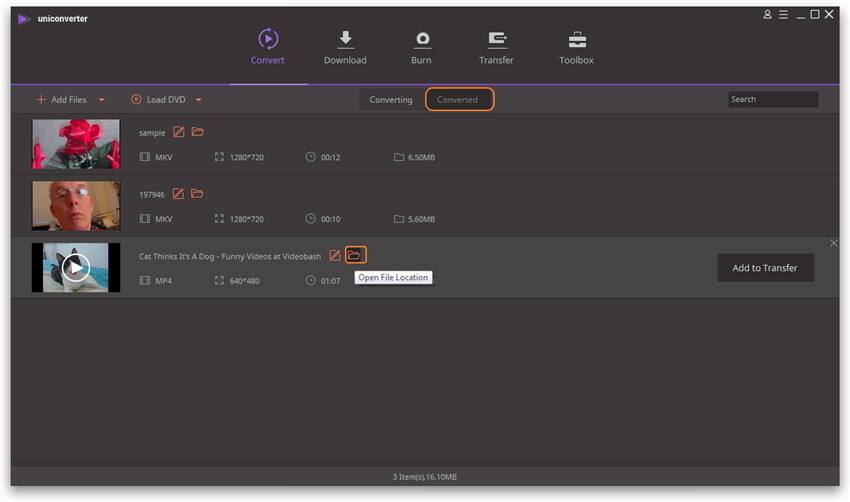
Task: Open the Download section
Action: [345, 48]
